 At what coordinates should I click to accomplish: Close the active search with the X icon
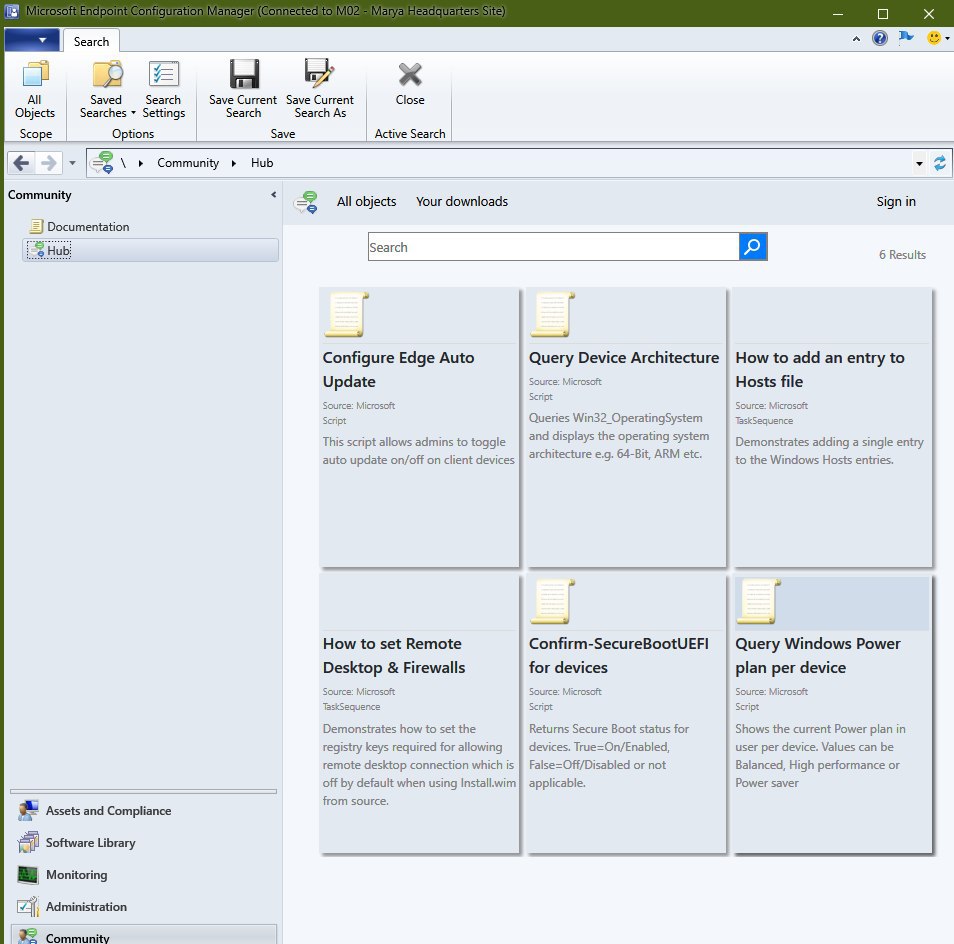tap(410, 75)
